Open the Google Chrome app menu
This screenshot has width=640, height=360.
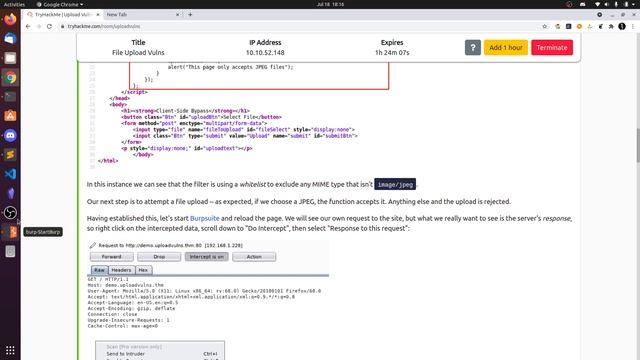click(60, 4)
